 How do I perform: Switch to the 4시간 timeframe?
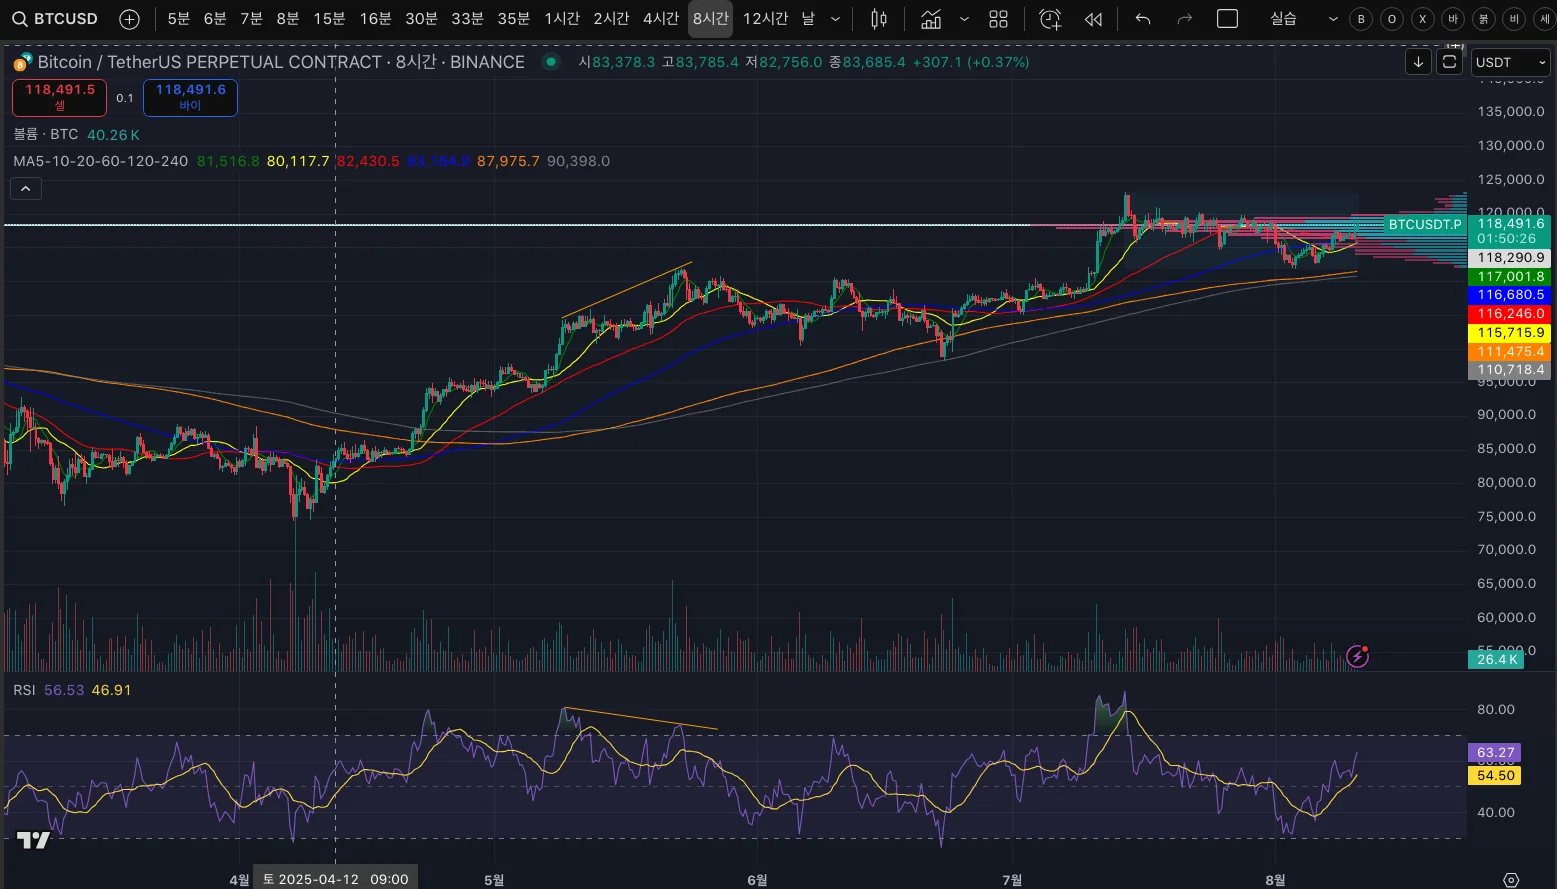660,19
